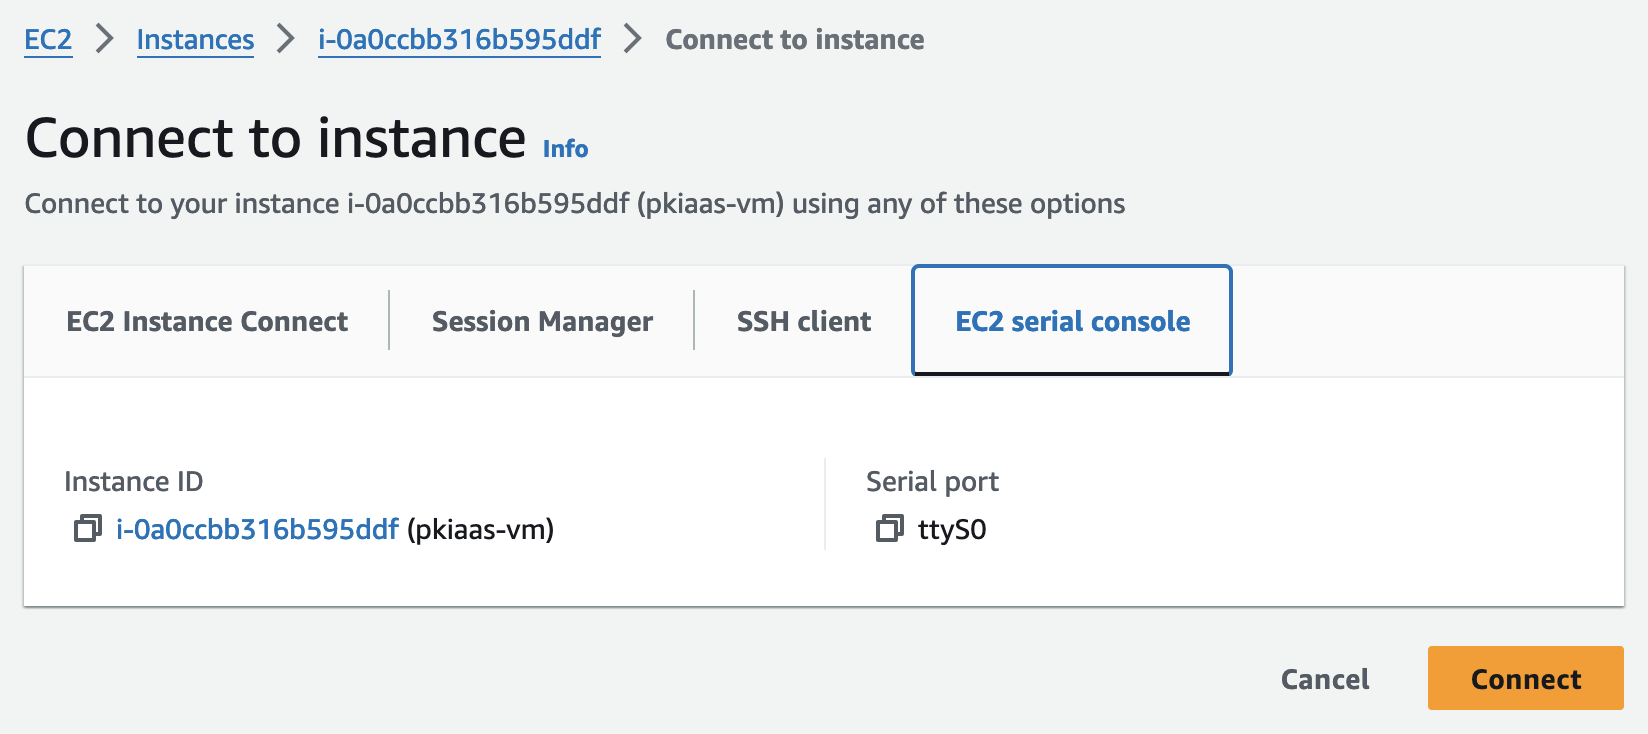The height and width of the screenshot is (734, 1648).
Task: Click the chevron after Instances breadcrumb
Action: pos(286,39)
